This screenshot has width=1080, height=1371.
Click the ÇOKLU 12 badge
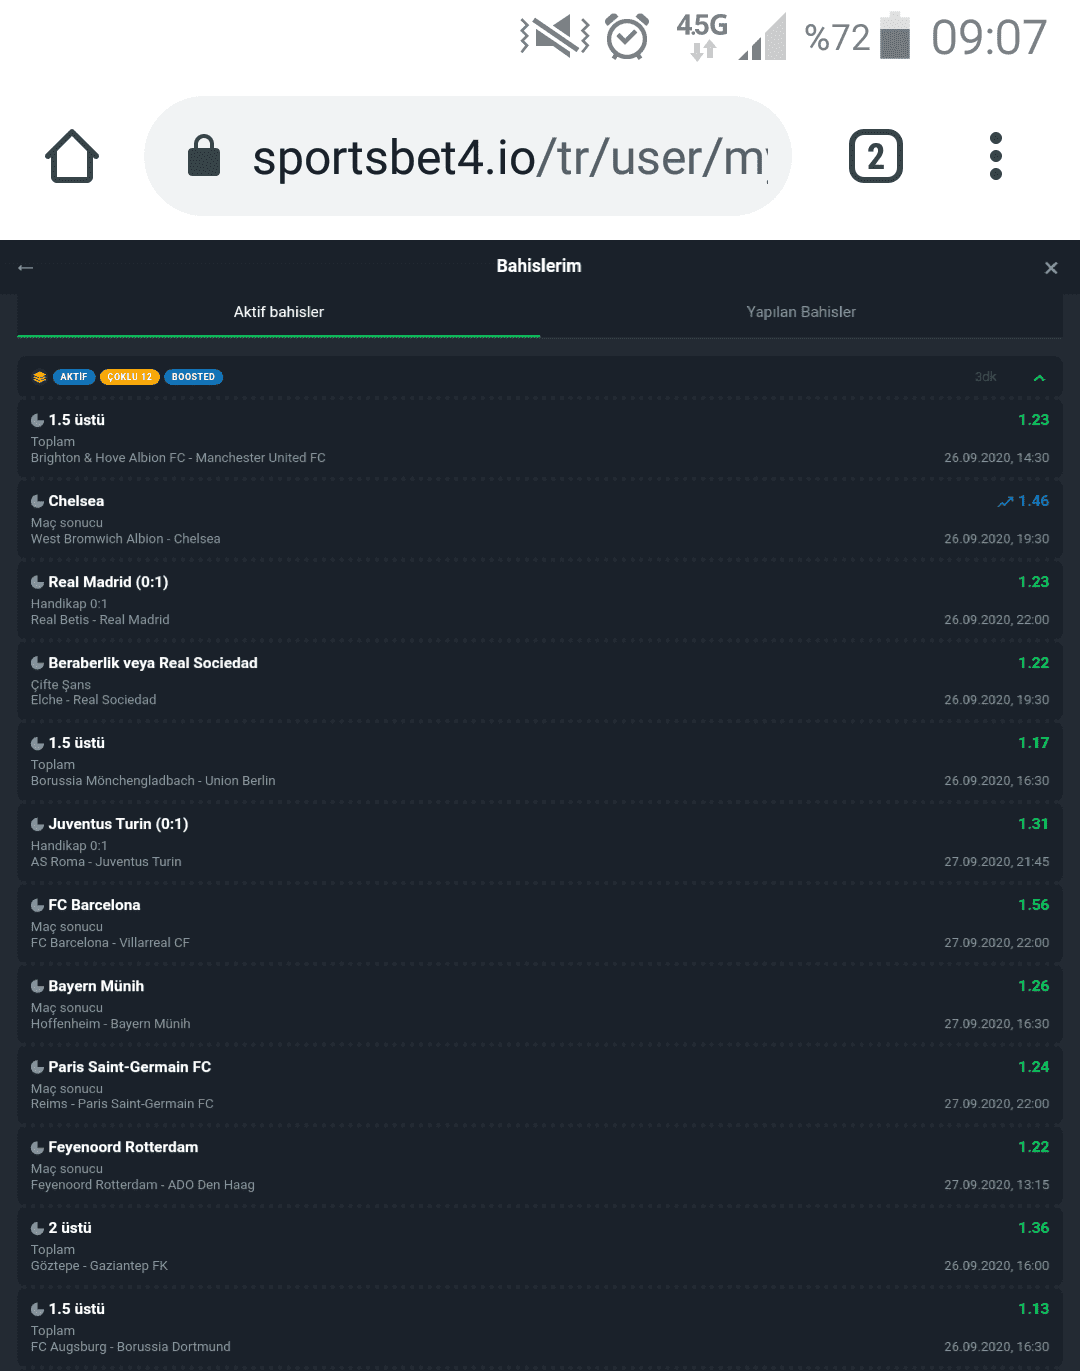click(x=130, y=377)
